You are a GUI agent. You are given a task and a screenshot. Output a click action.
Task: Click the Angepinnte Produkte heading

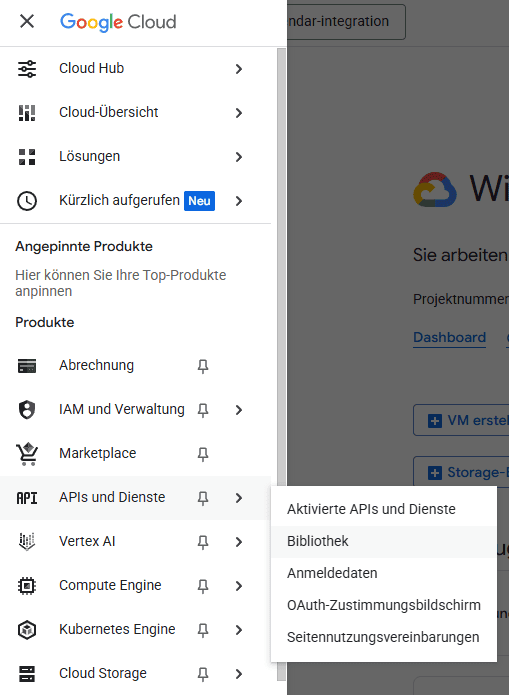84,246
